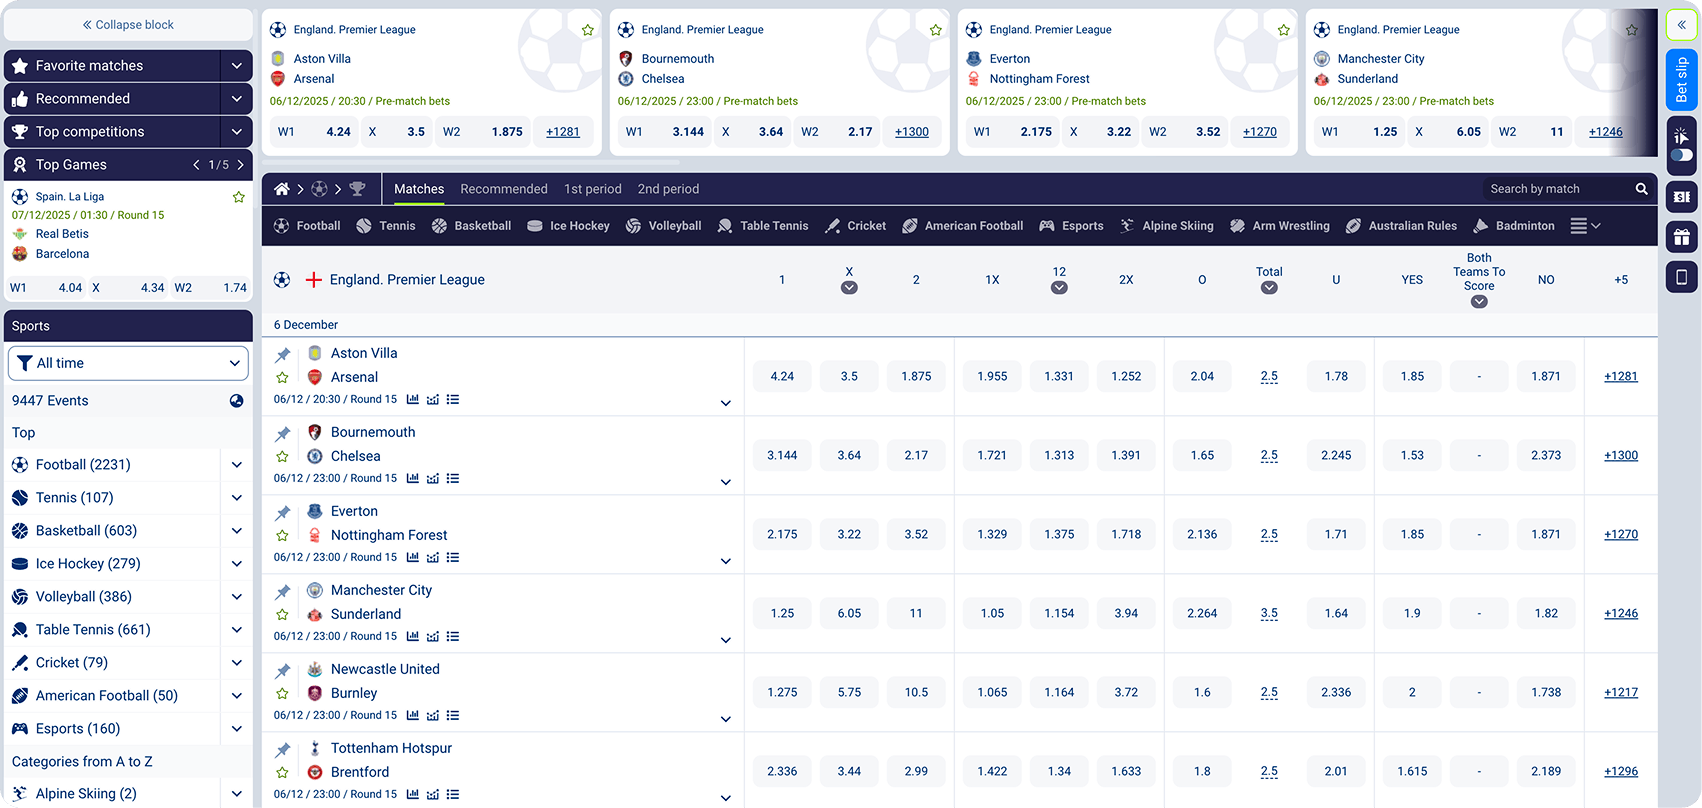The image size is (1702, 808).
Task: Pin the Aston Villa vs Arsenal match
Action: pyautogui.click(x=283, y=354)
